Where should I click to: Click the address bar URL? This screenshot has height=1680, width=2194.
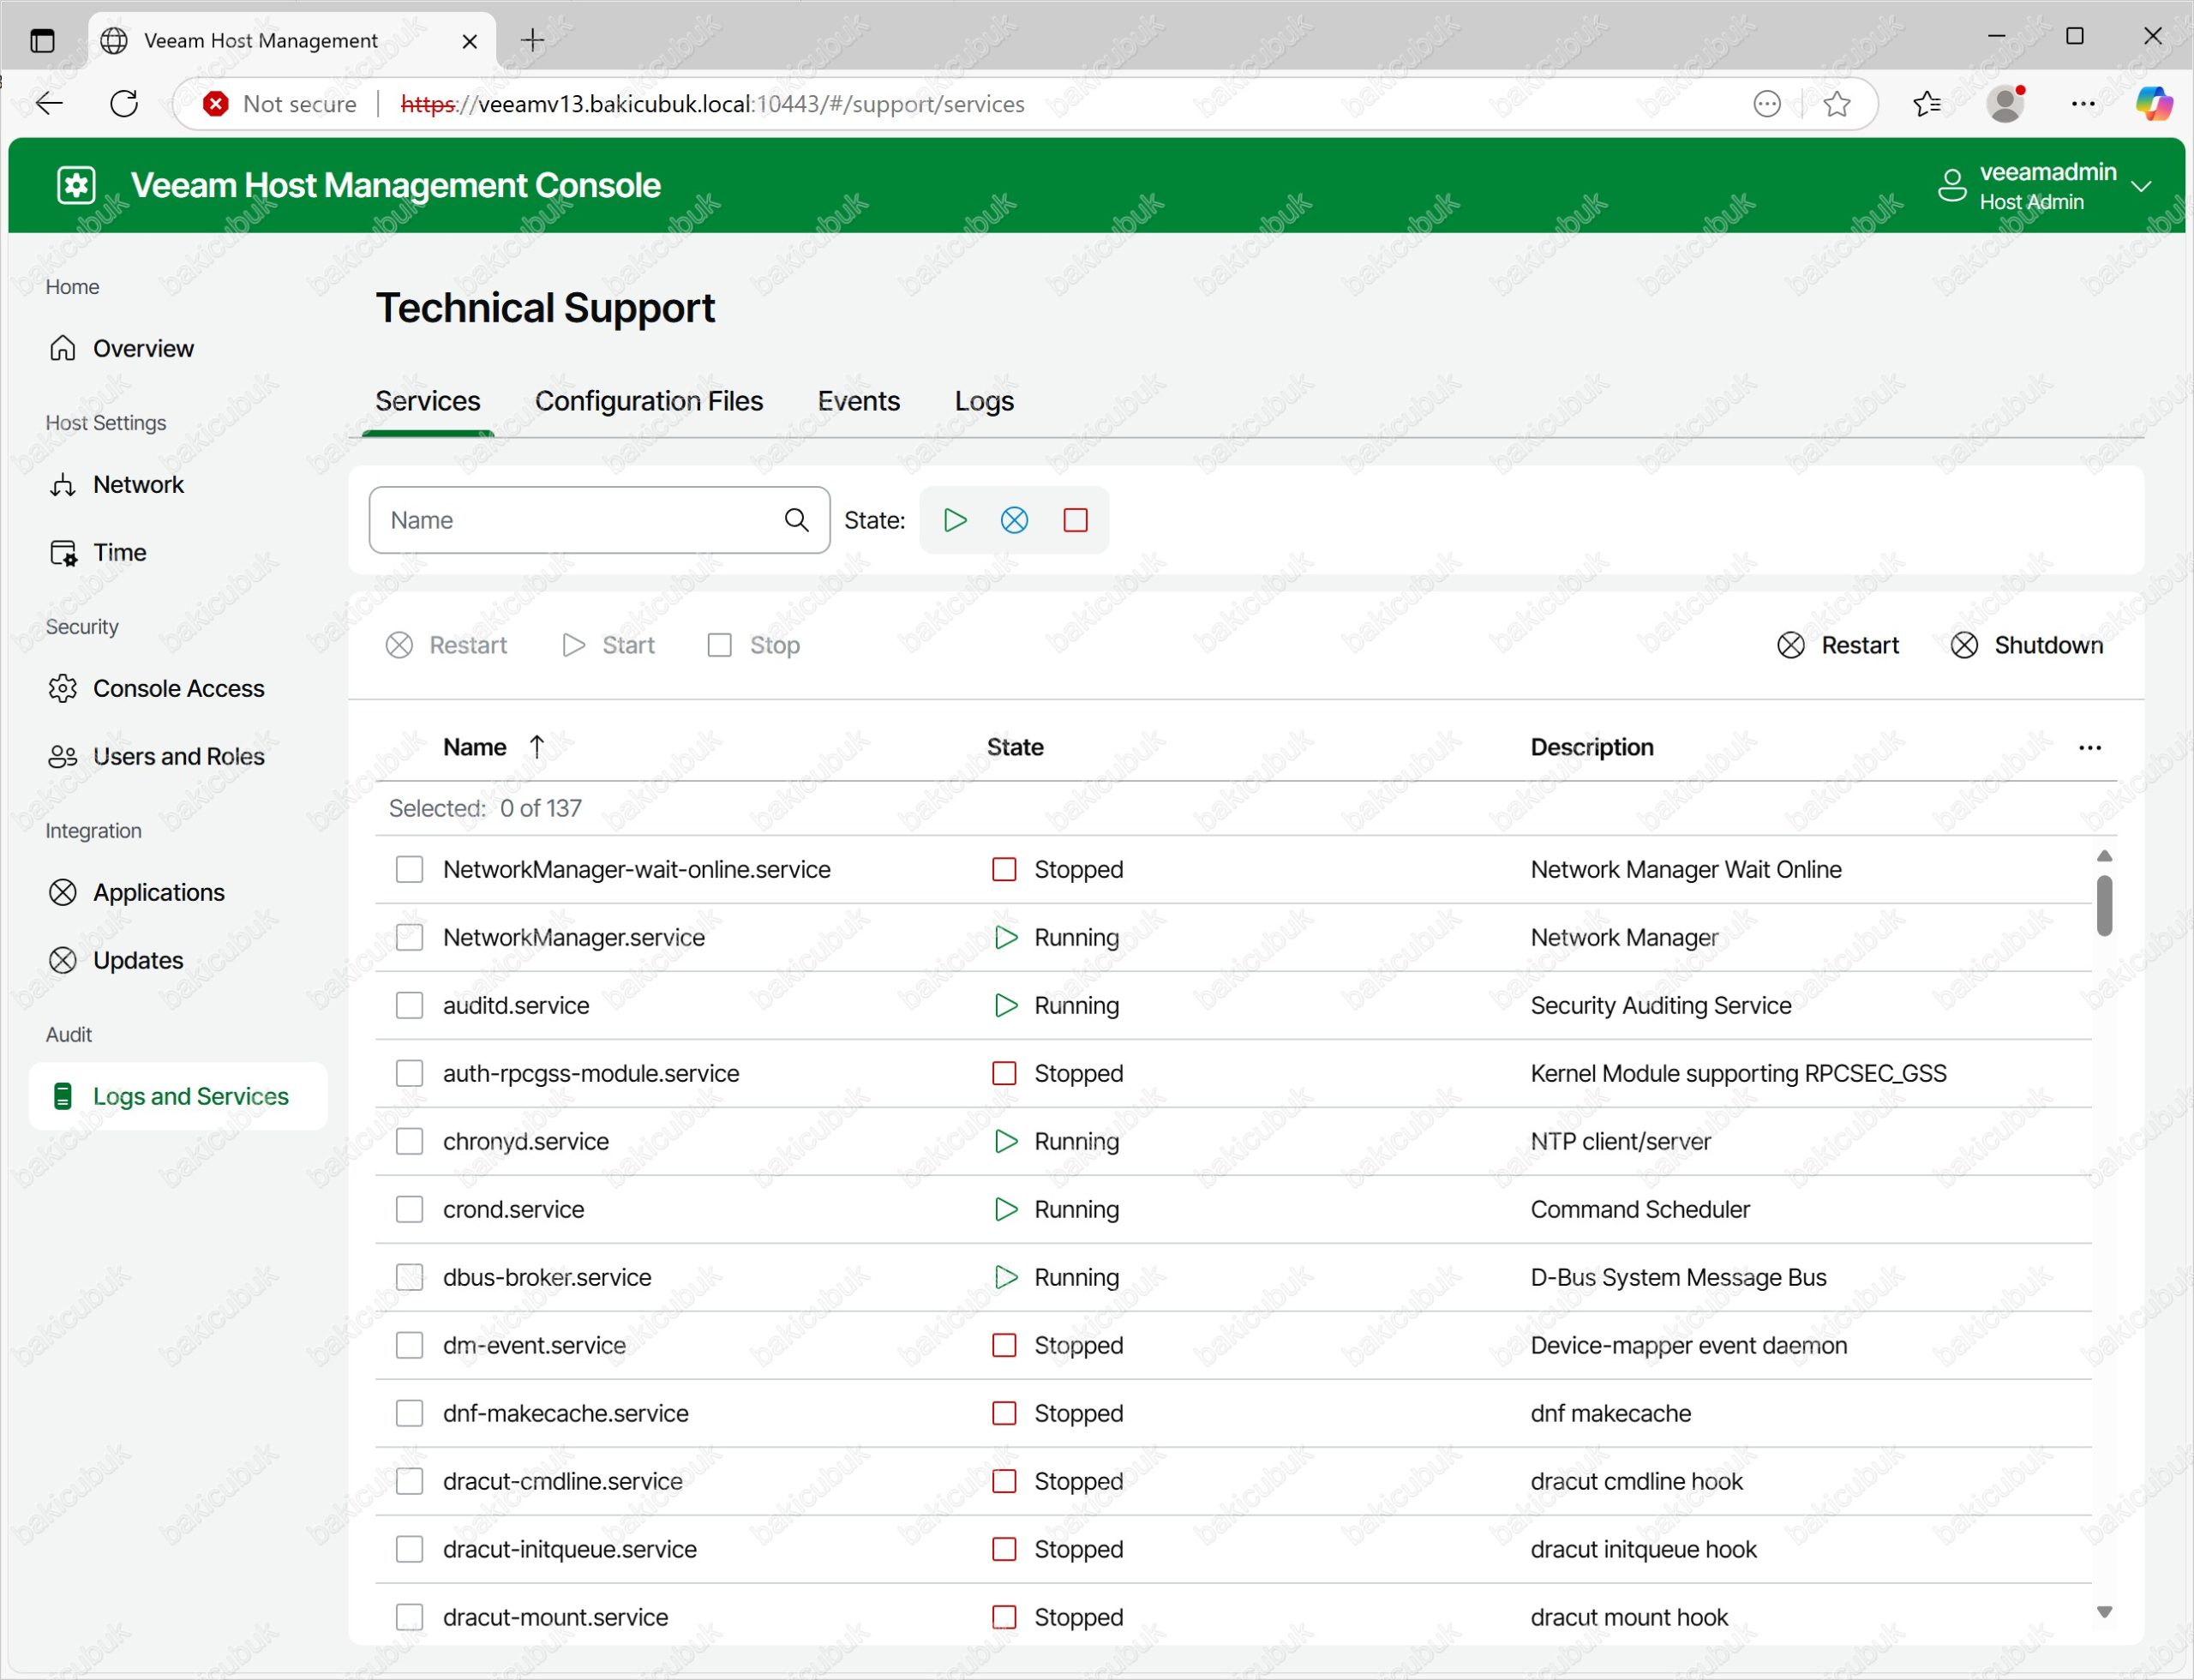click(x=712, y=104)
